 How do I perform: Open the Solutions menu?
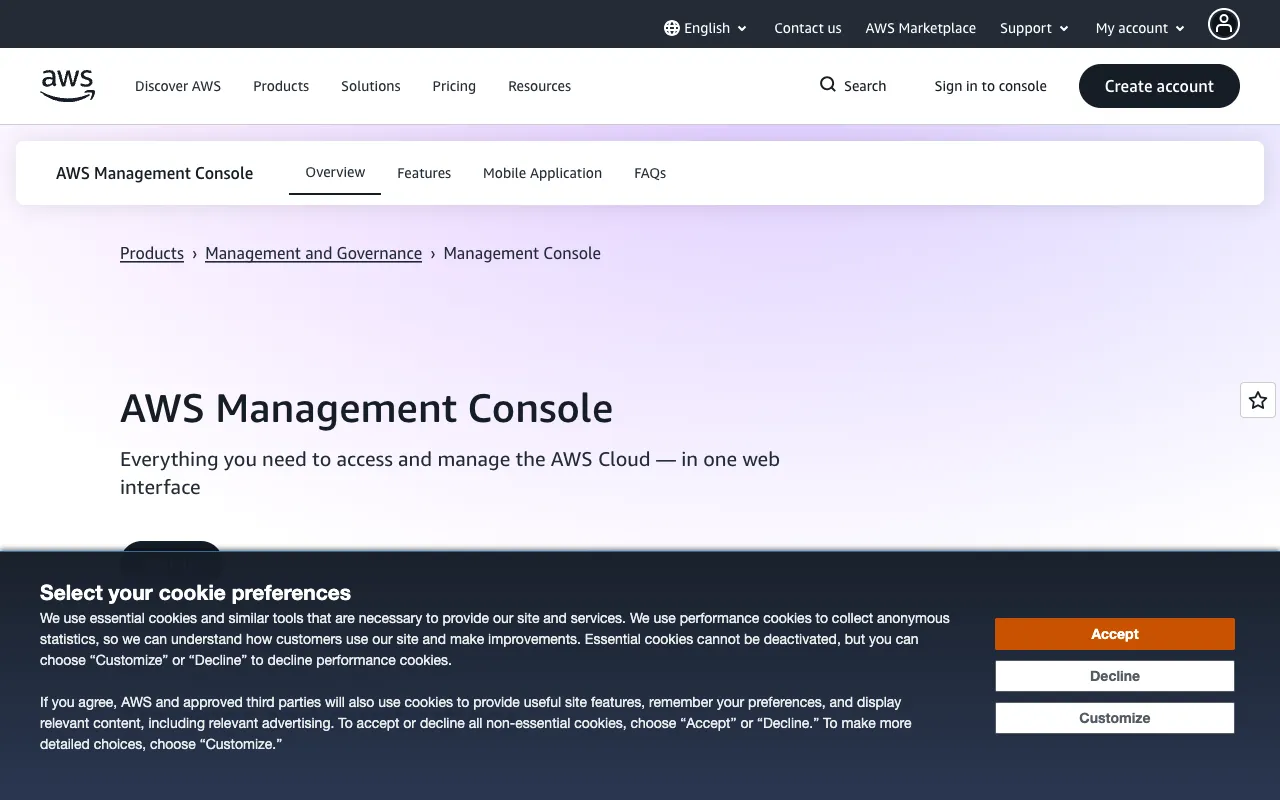point(370,86)
